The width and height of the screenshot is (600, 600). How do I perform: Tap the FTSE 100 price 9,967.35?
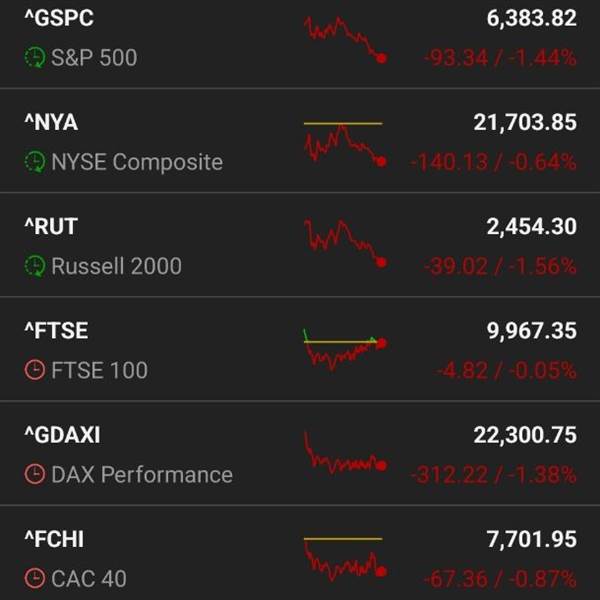[x=531, y=331]
